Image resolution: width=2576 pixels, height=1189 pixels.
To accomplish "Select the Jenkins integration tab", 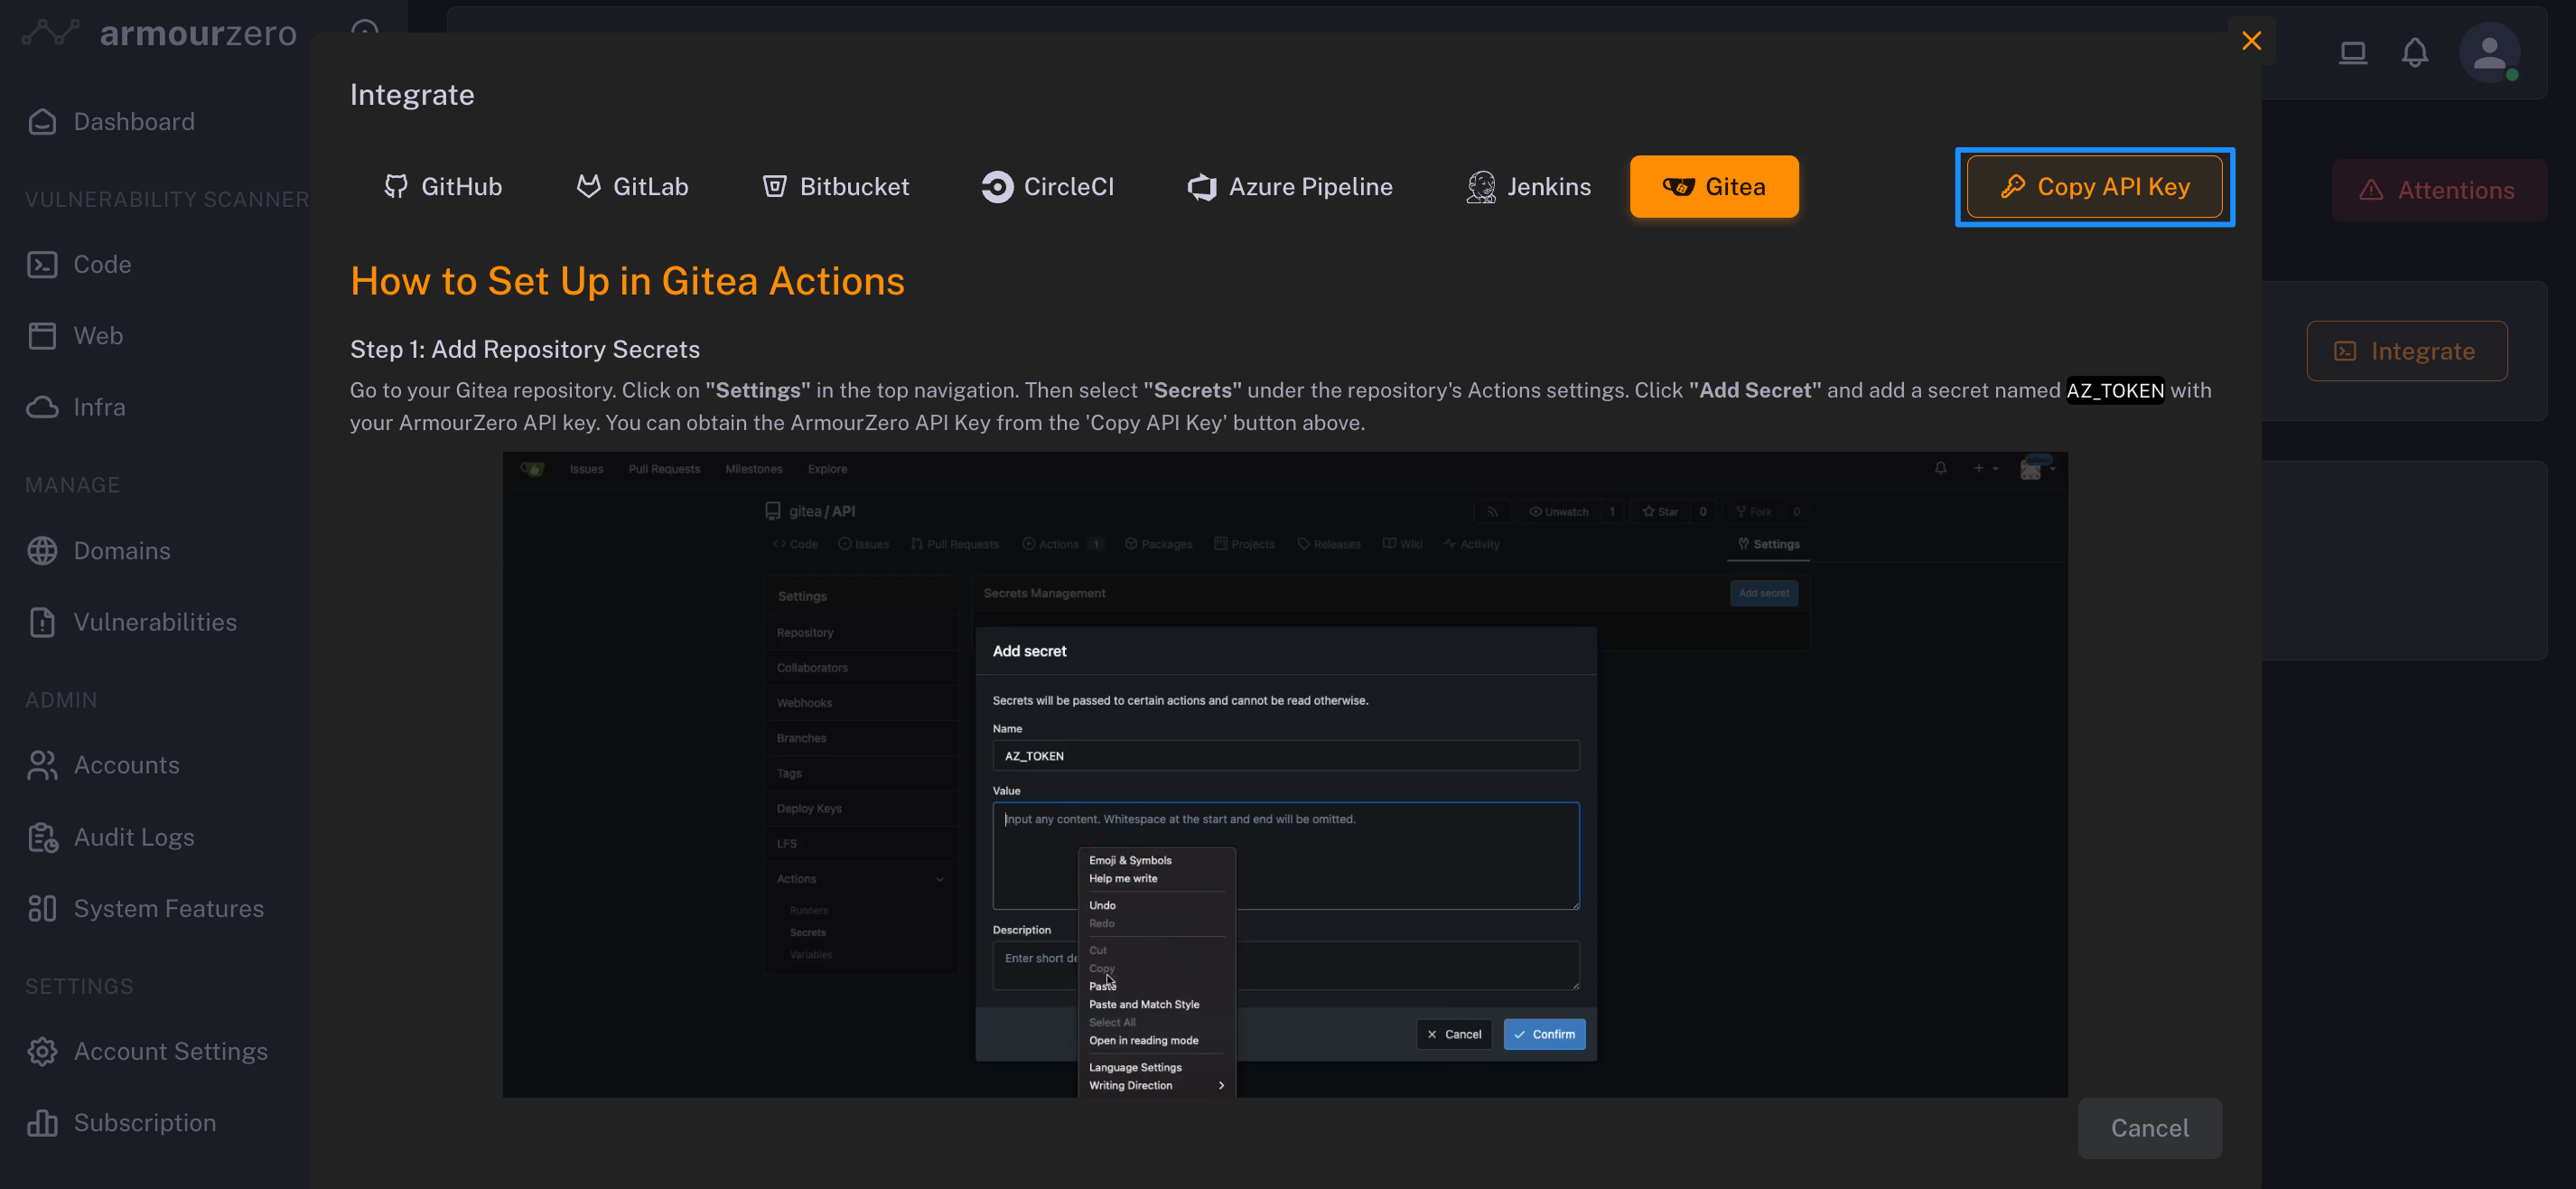I will (x=1527, y=187).
